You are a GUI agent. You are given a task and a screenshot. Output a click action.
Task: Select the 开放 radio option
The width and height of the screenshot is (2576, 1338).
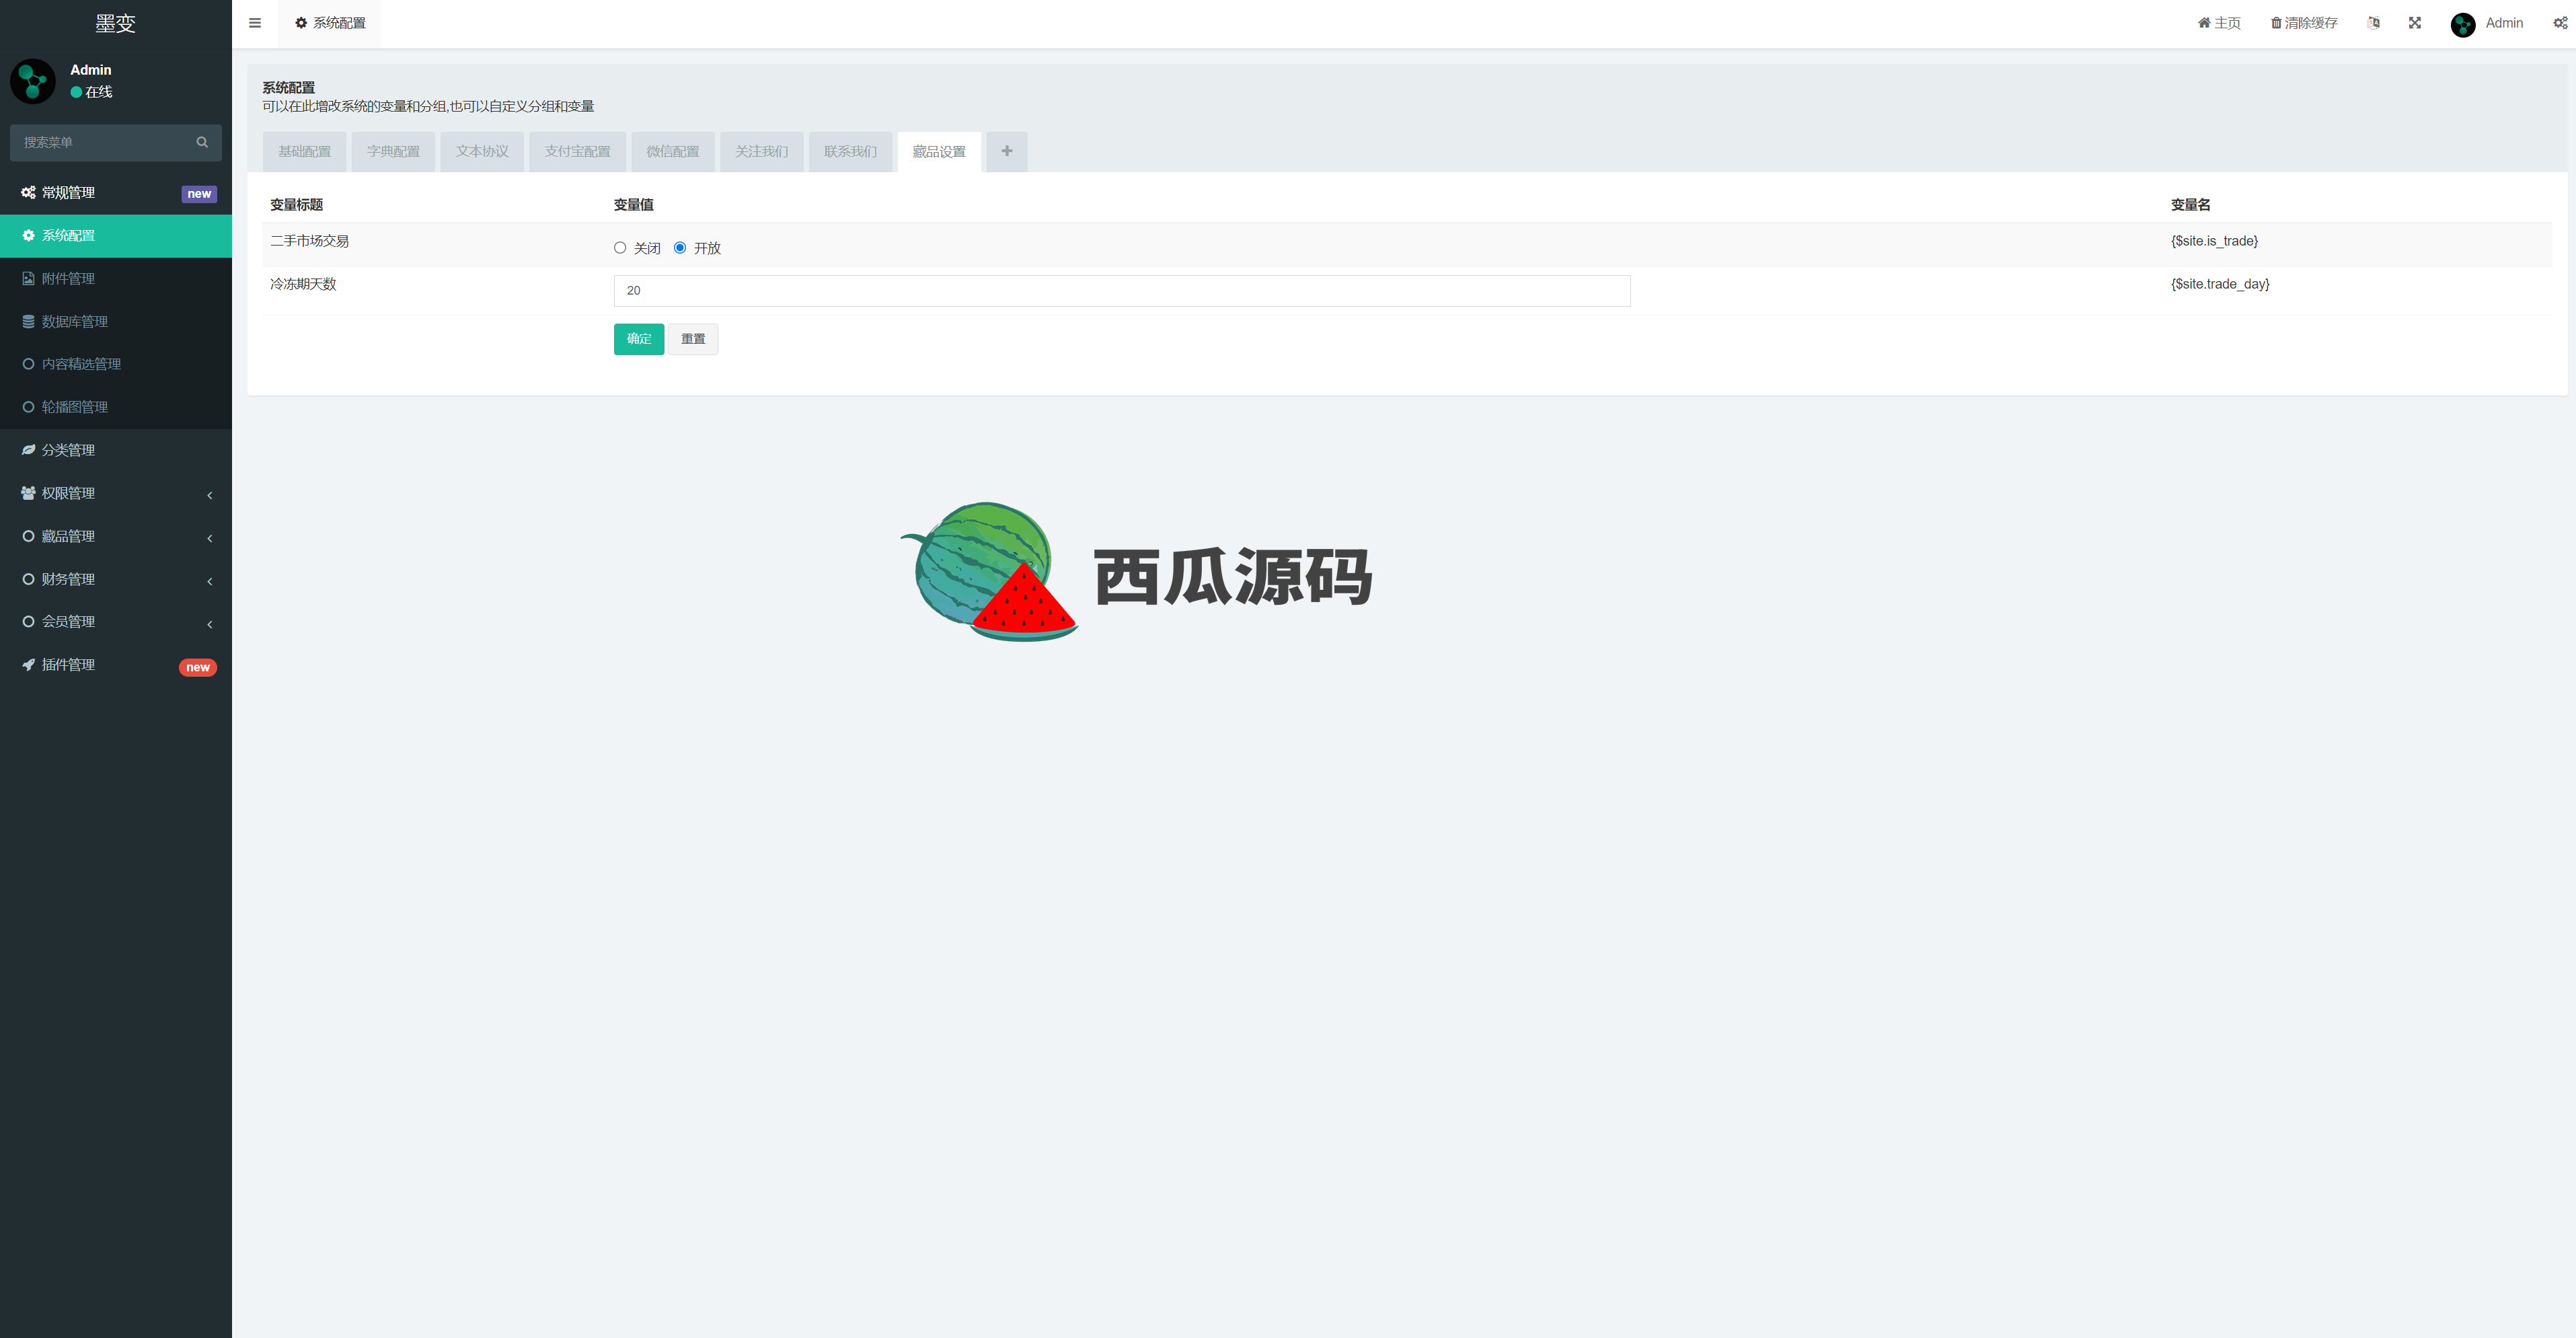click(680, 248)
